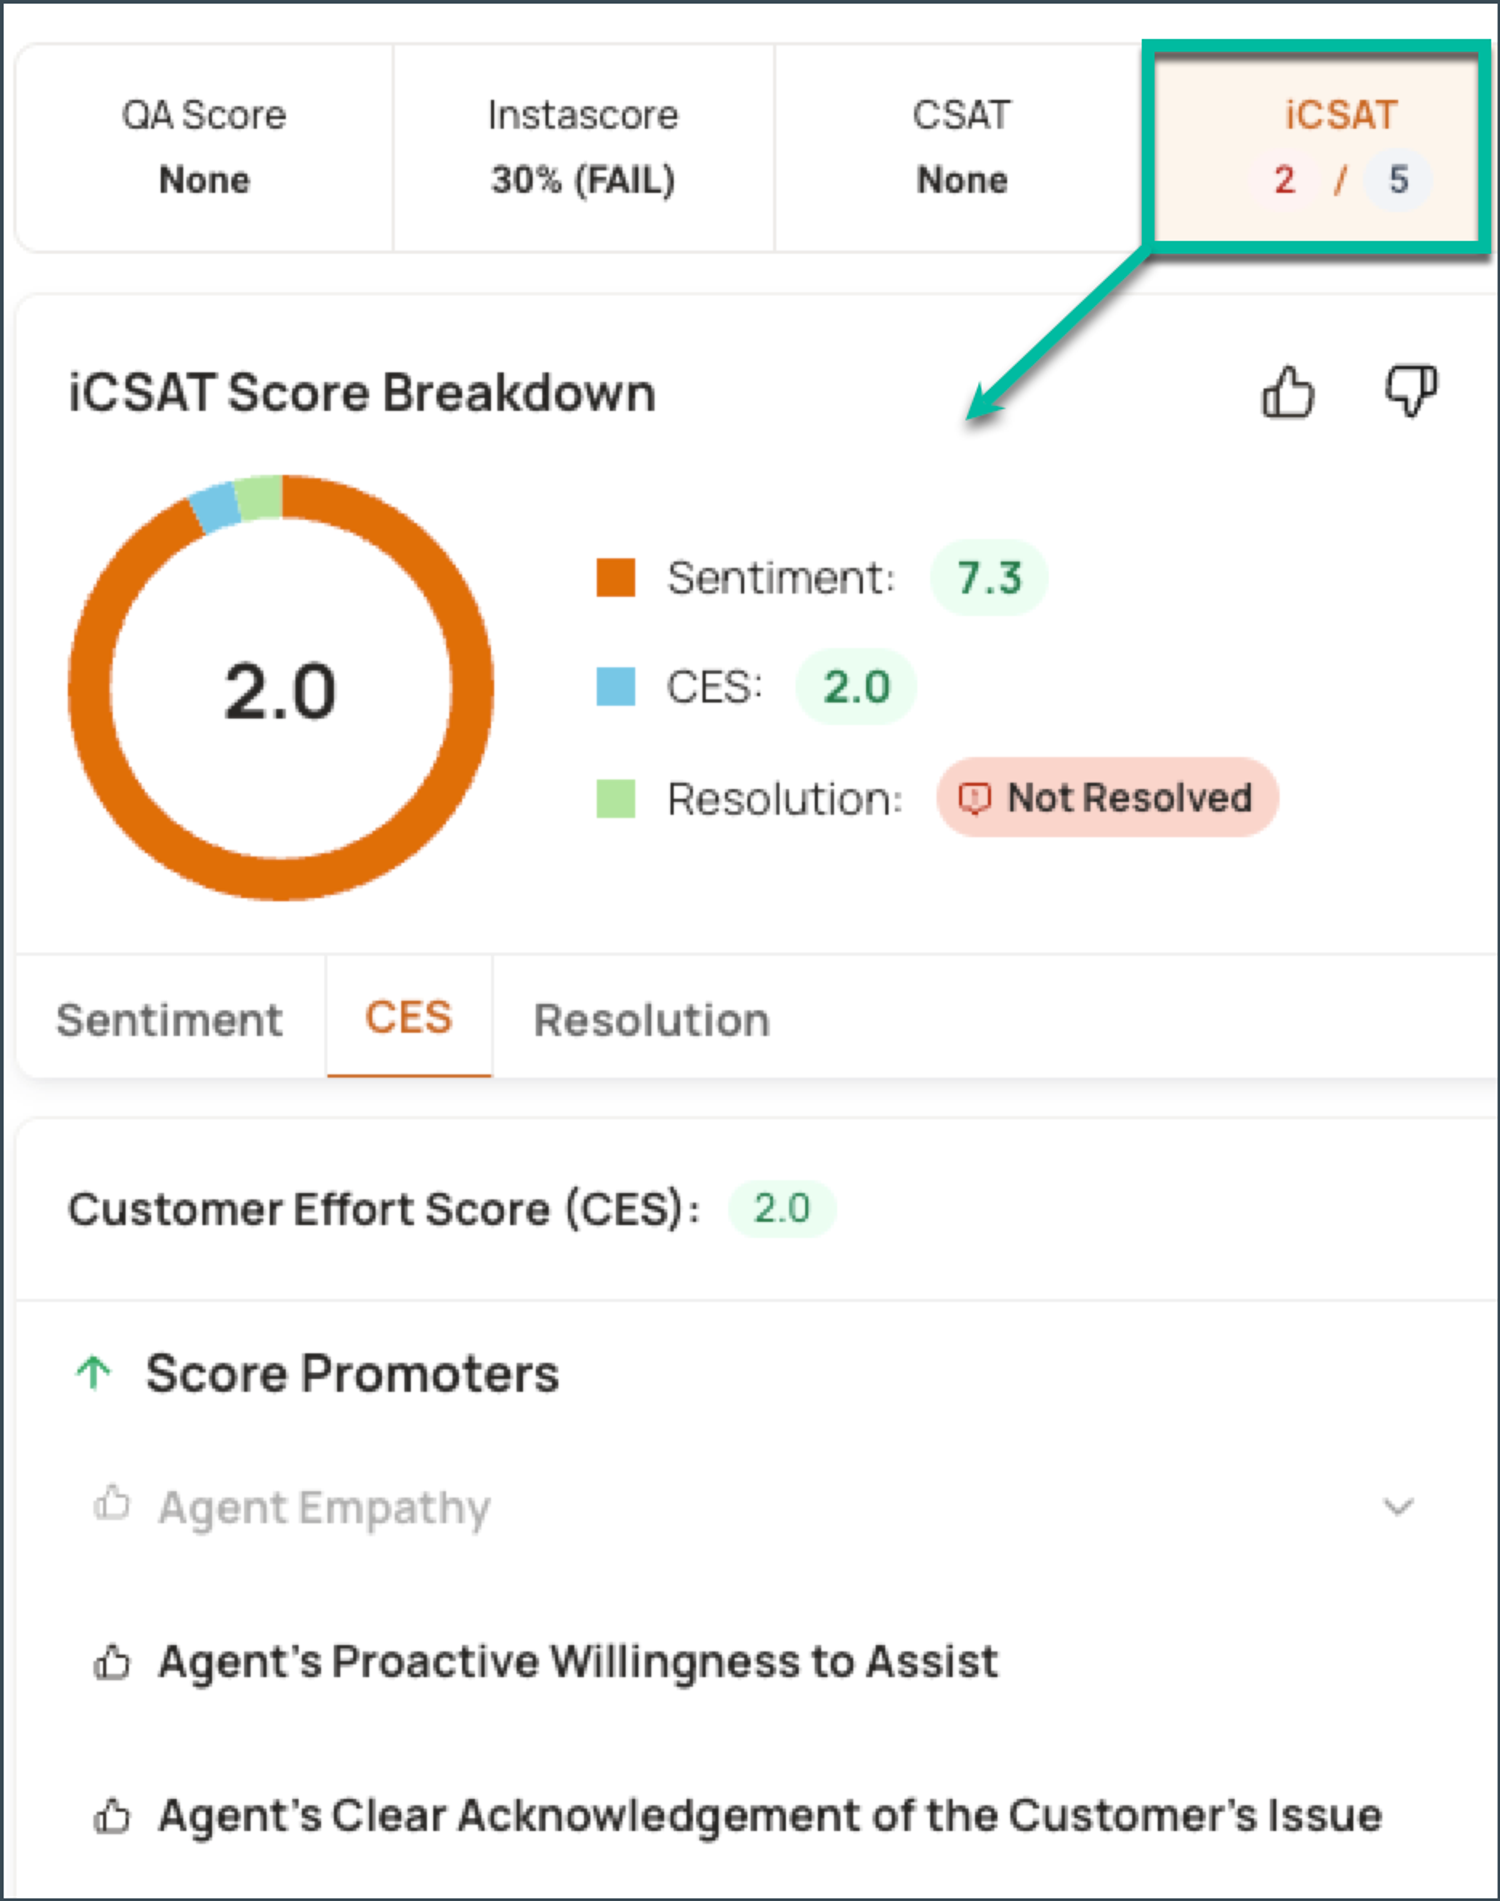Open the Instascore 30% (FAIL) tile
This screenshot has height=1901, width=1500.
tap(583, 147)
